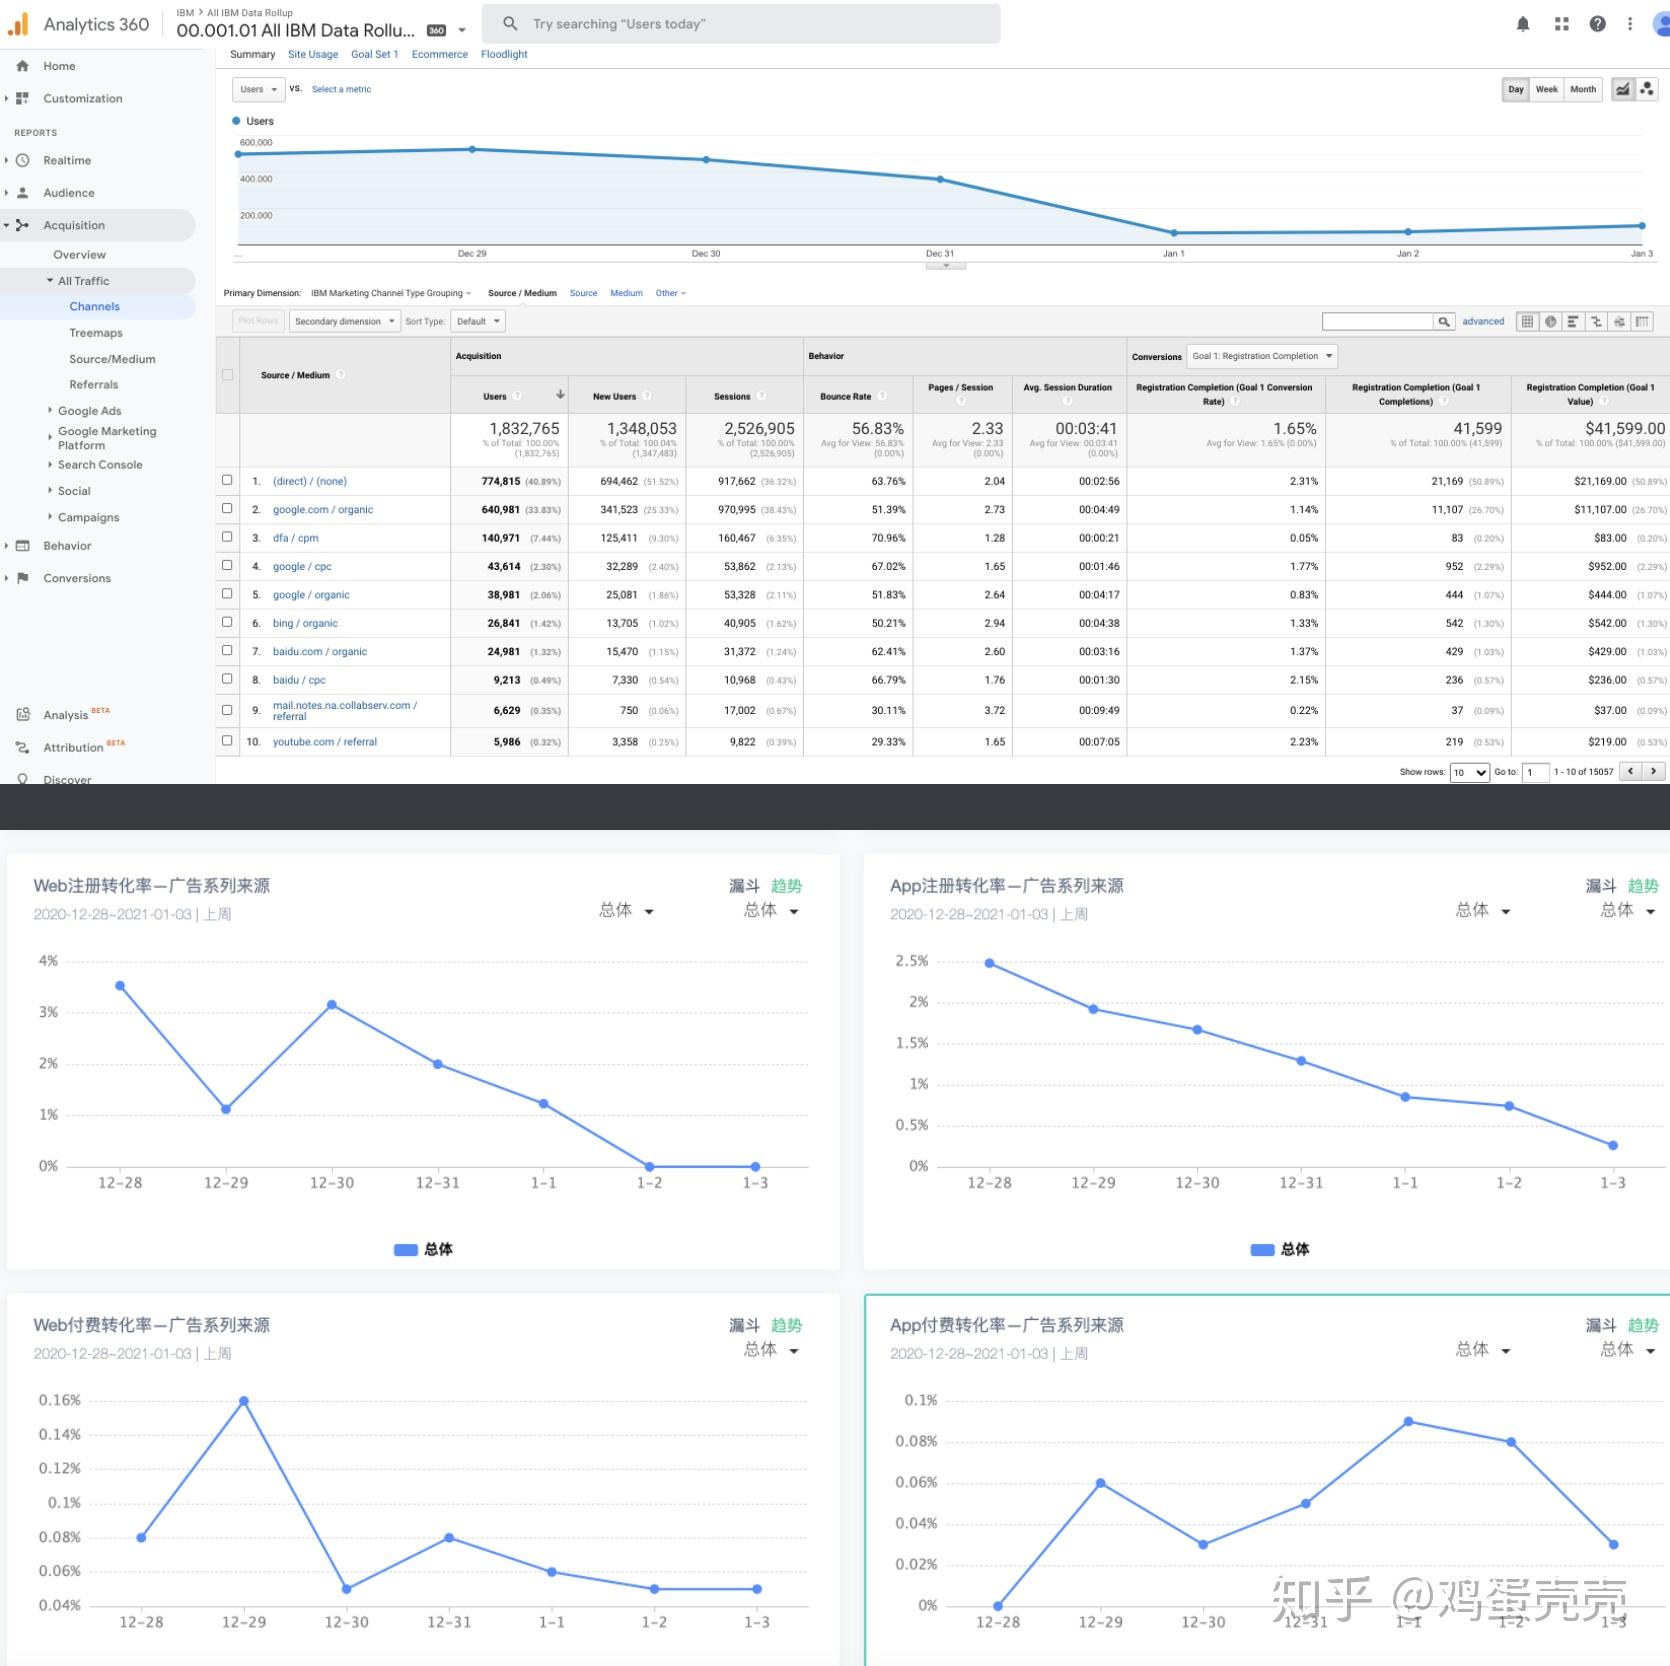Open the Treemaps report in sidebar
The width and height of the screenshot is (1670, 1666).
coord(96,333)
